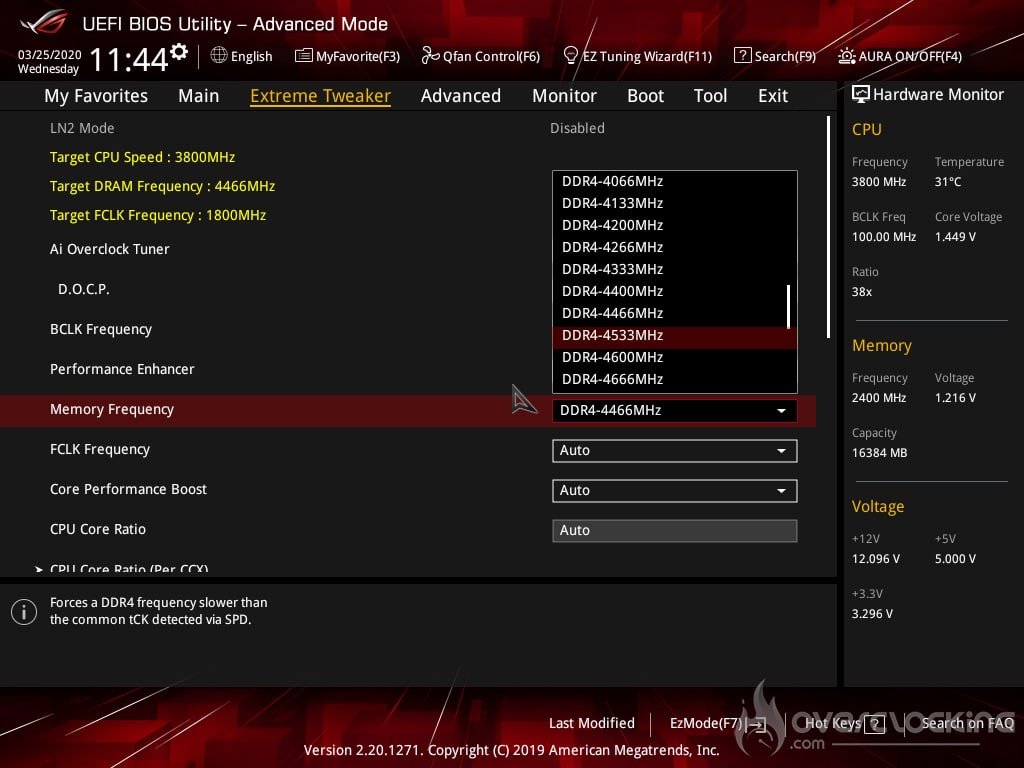1024x768 pixels.
Task: Select the Performance Enhancer setting
Action: click(122, 370)
